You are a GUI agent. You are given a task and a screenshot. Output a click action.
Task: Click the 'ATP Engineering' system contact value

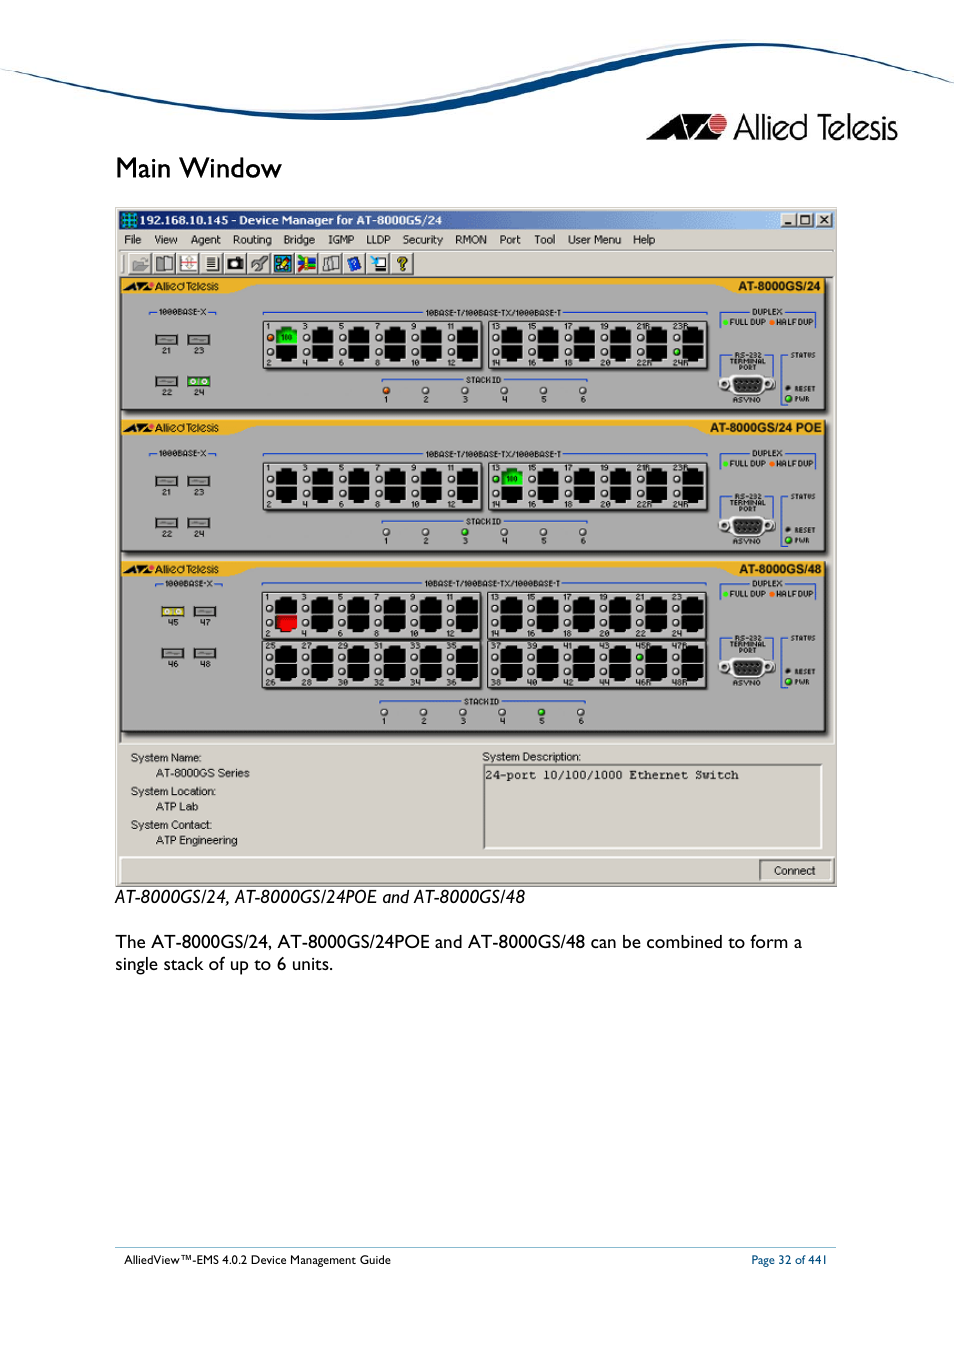pos(197,841)
